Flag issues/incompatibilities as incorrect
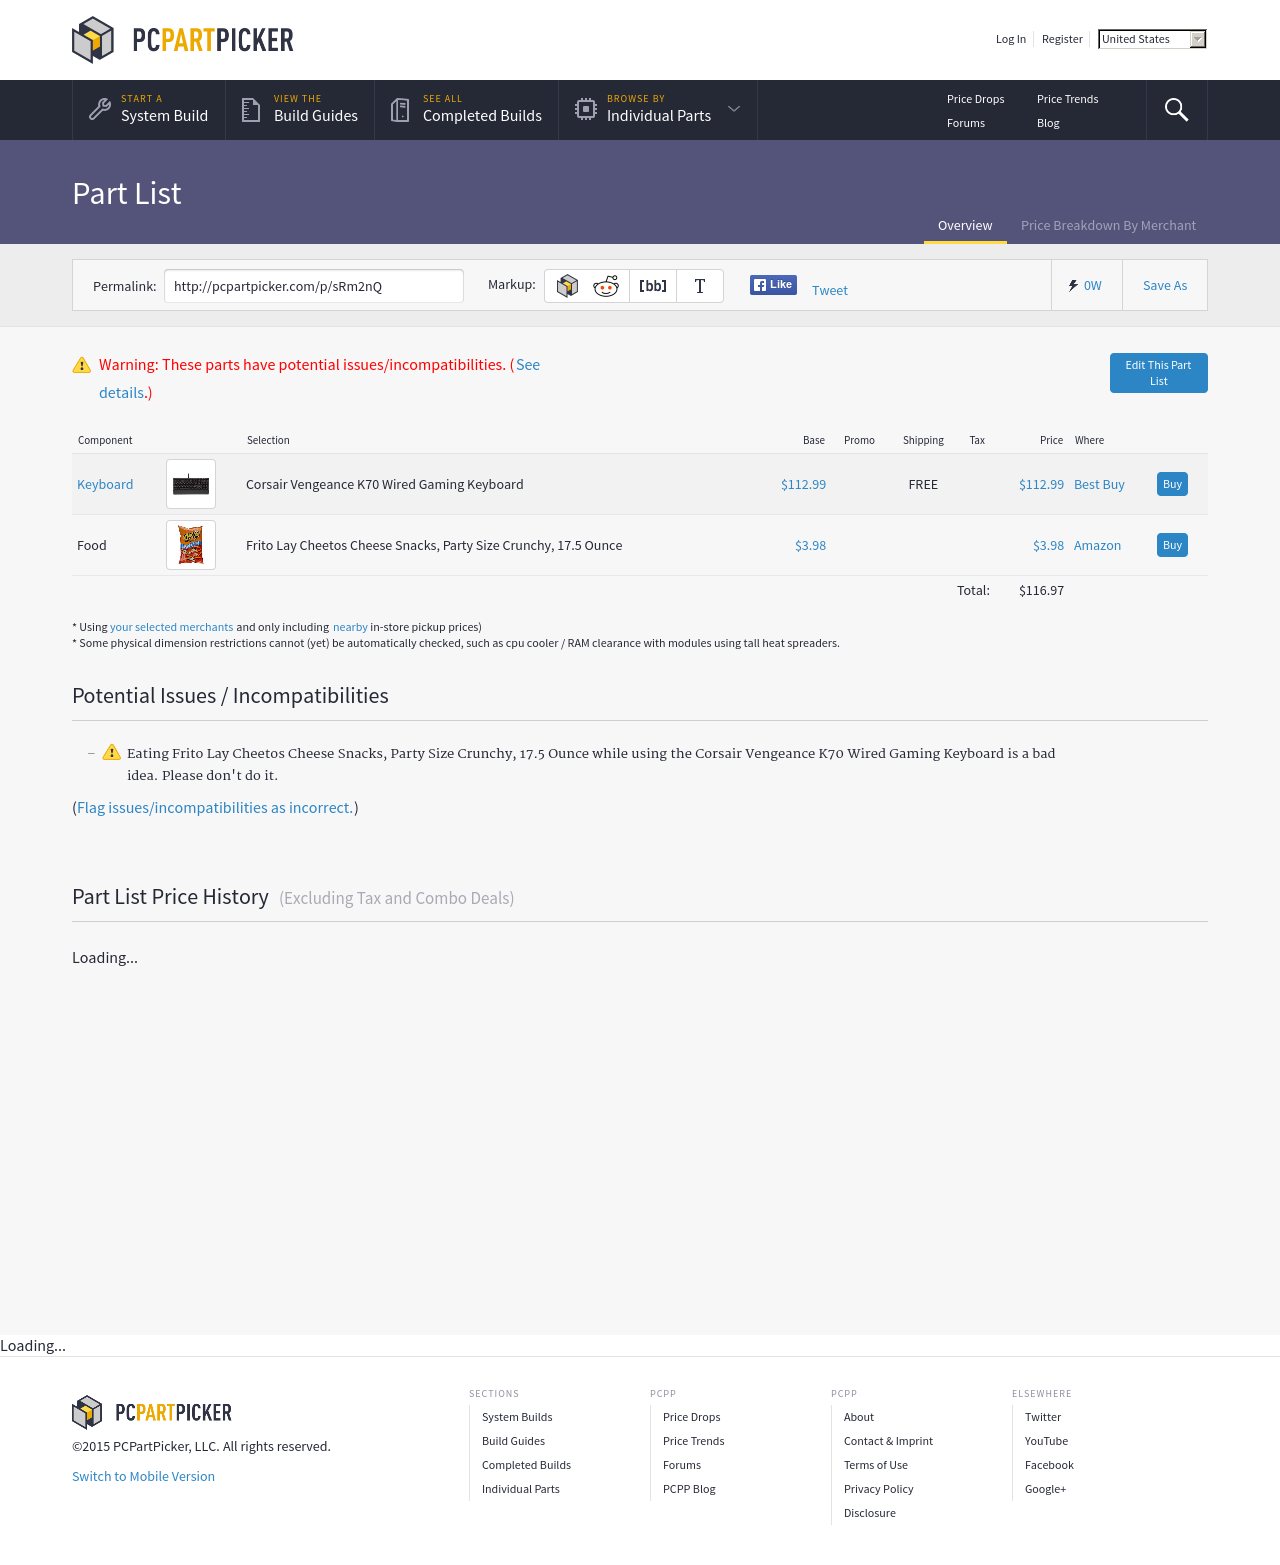 point(215,807)
